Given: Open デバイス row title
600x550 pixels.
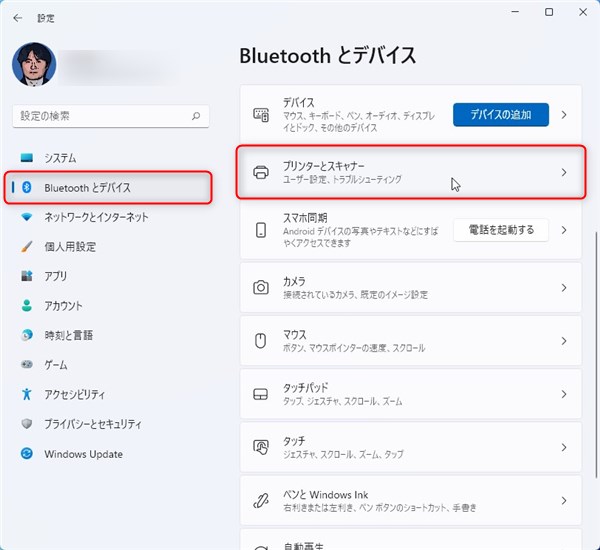Looking at the screenshot, I should (298, 103).
